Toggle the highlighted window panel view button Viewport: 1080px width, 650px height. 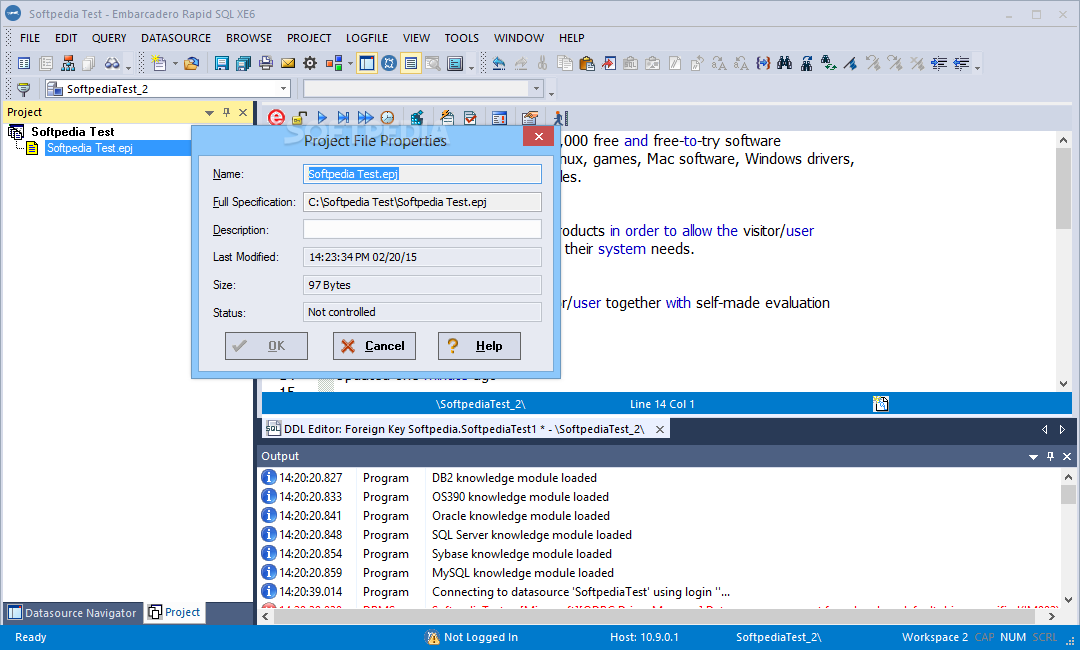pos(367,64)
